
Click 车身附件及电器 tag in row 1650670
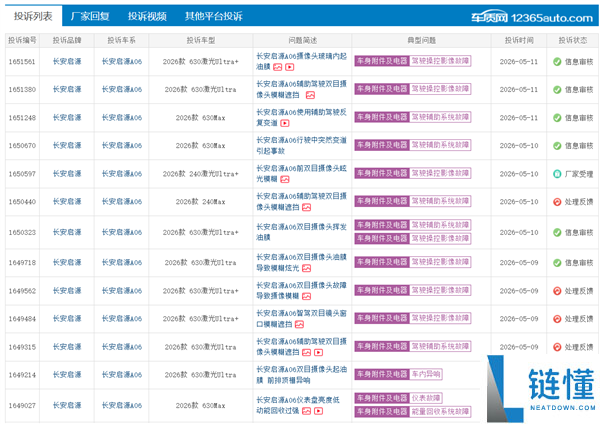[x=382, y=145]
